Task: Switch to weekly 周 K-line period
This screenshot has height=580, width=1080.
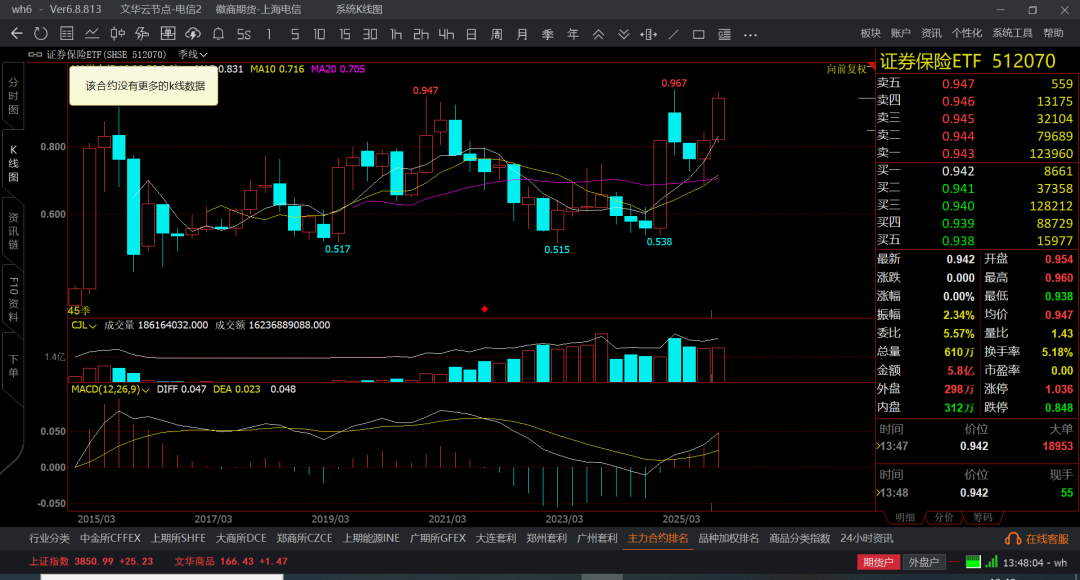Action: click(497, 34)
